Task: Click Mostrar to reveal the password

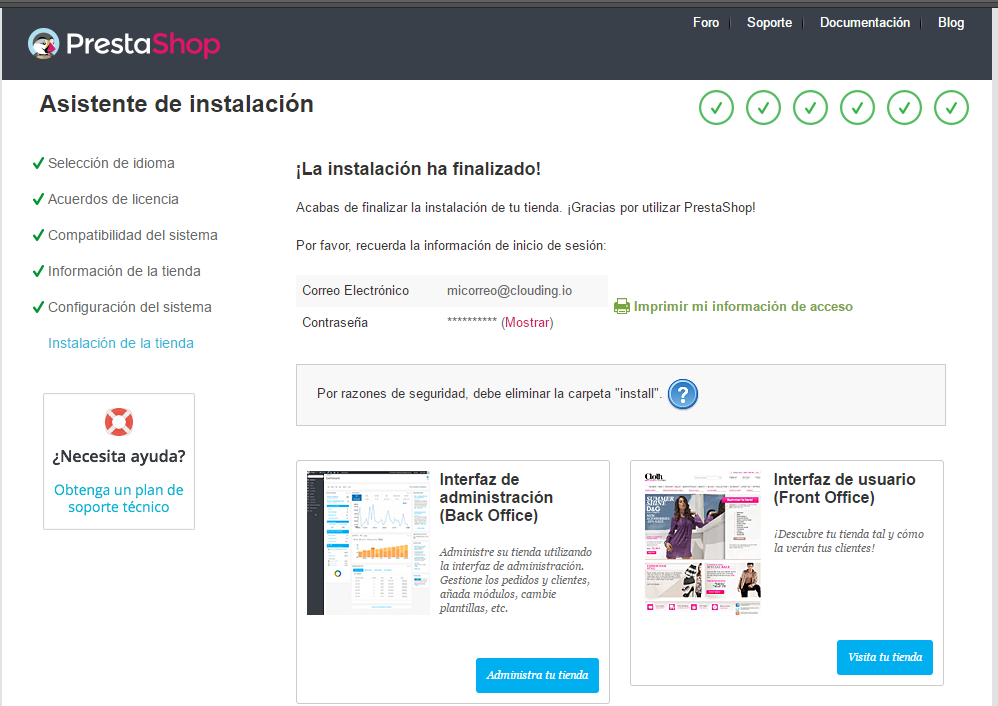Action: tap(527, 322)
